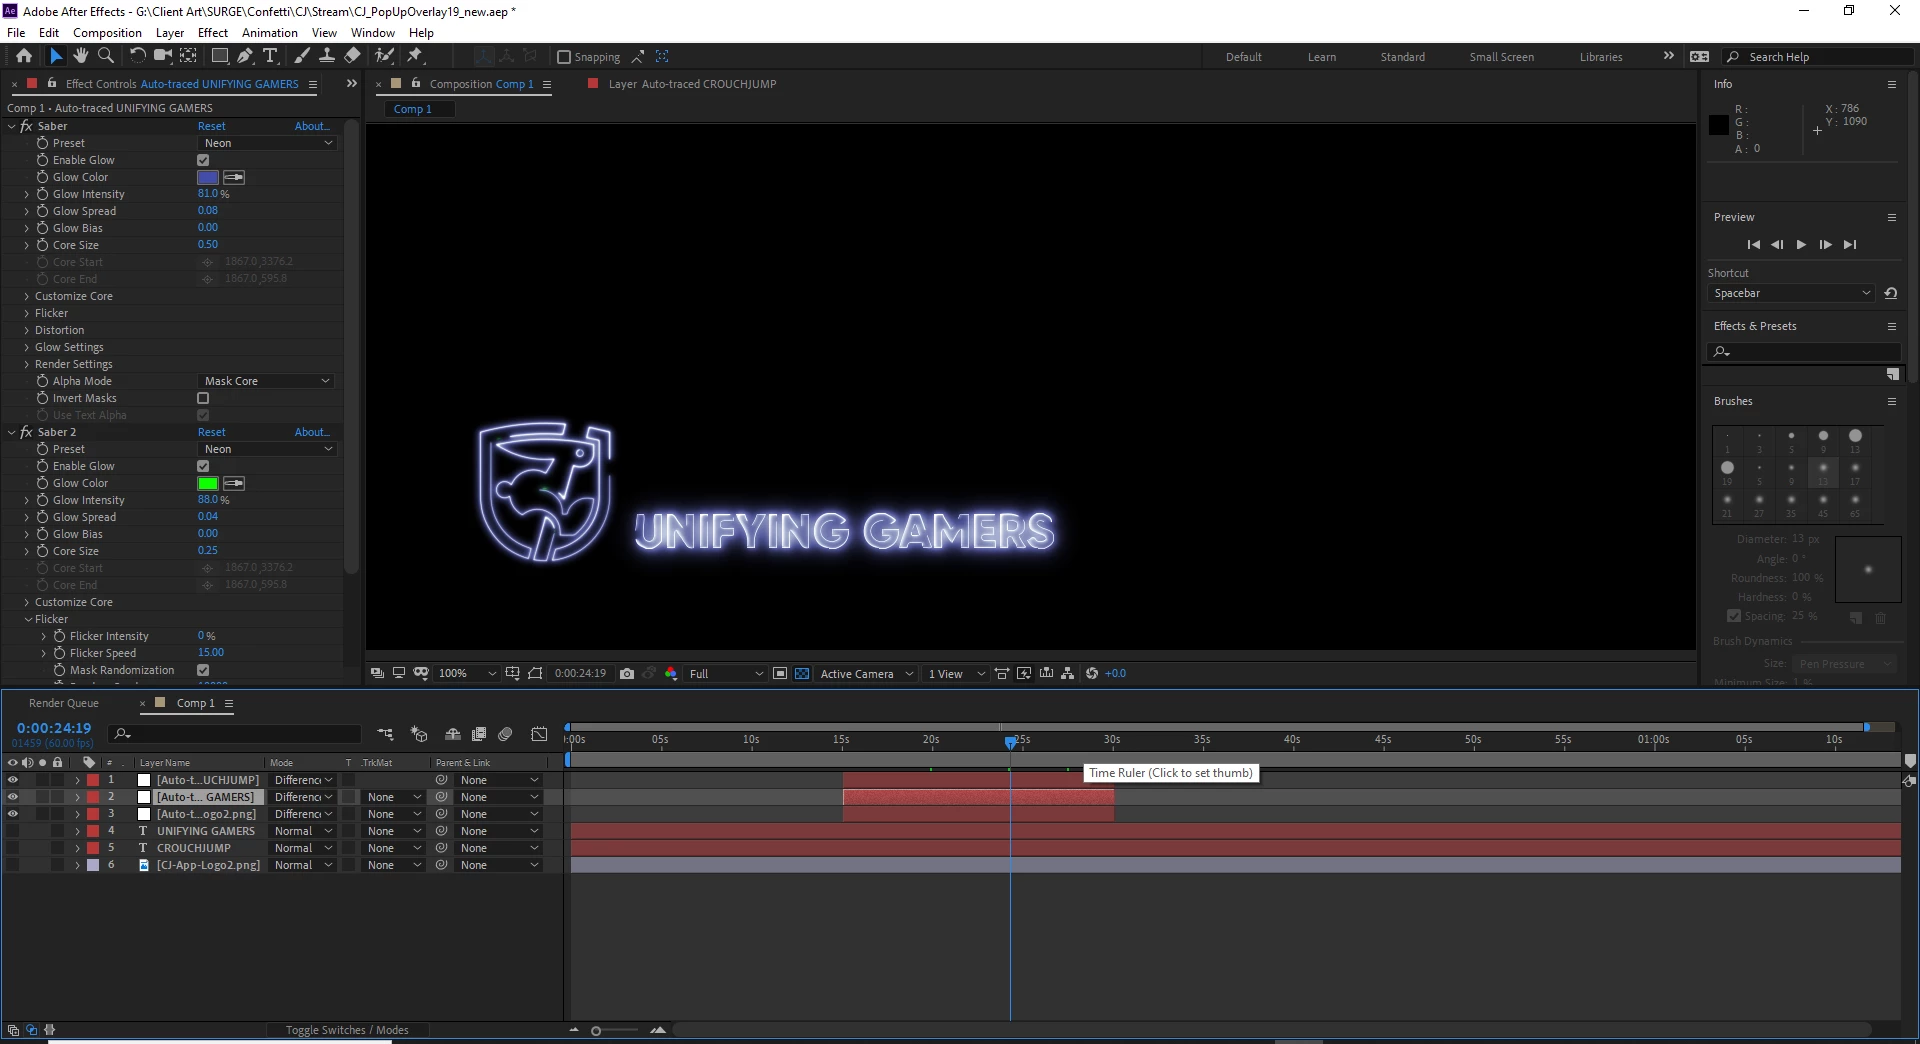Viewport: 1920px width, 1044px height.
Task: Click Toggle Switches / Modes button
Action: (x=347, y=1030)
